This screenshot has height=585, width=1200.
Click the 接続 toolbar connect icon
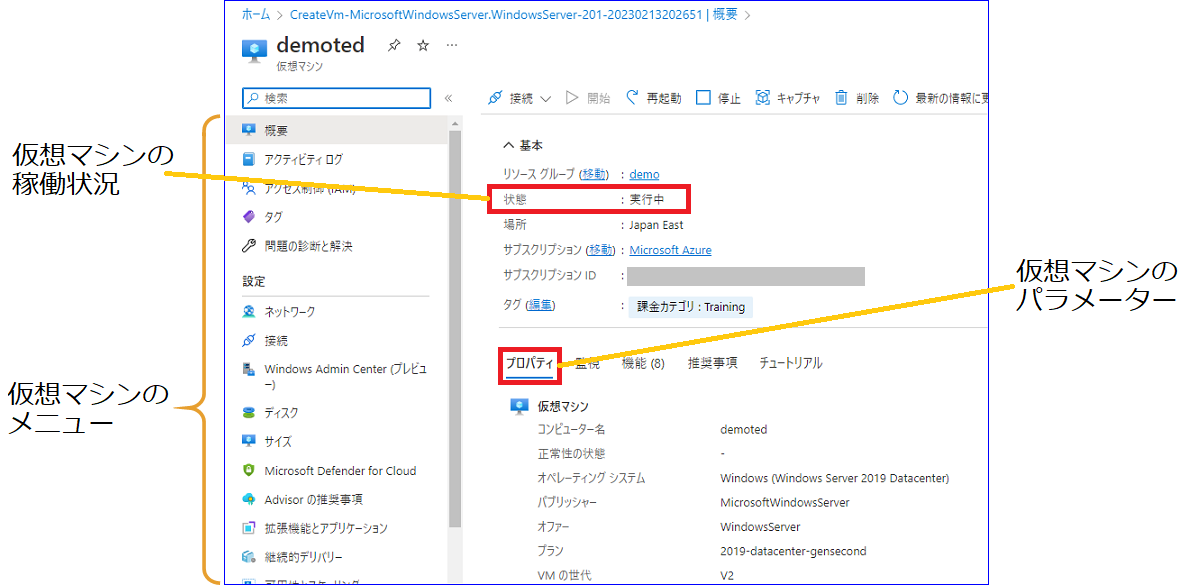tap(494, 98)
